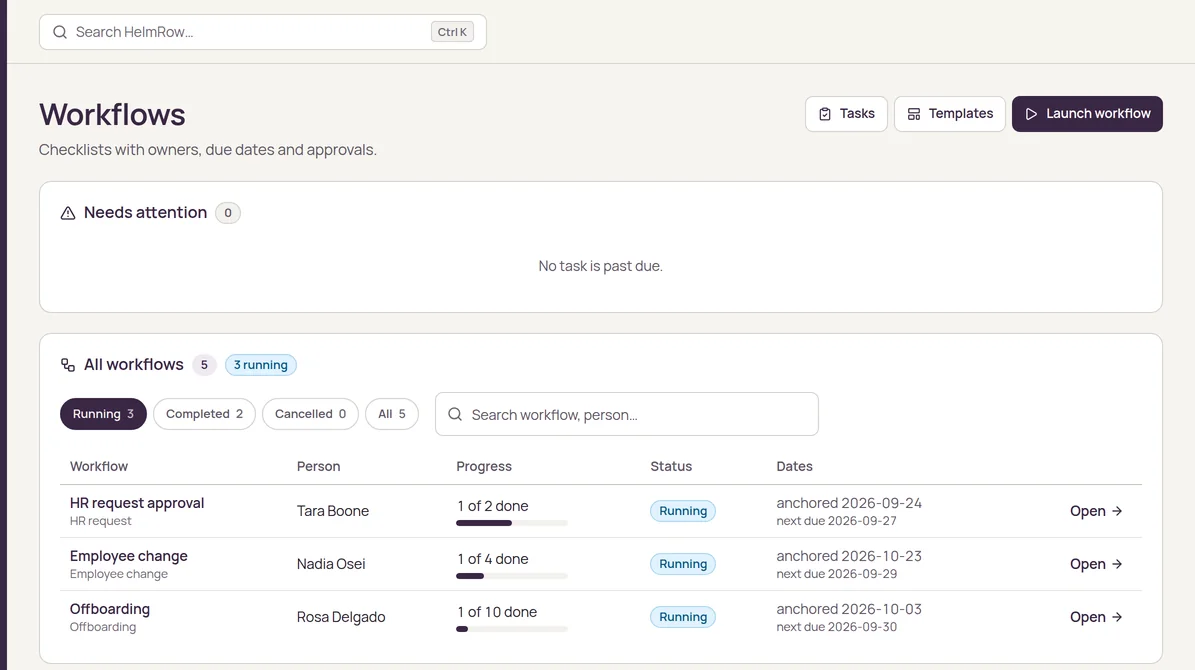Click Open link for Rosa Delgado's workflow
1195x670 pixels.
1096,617
